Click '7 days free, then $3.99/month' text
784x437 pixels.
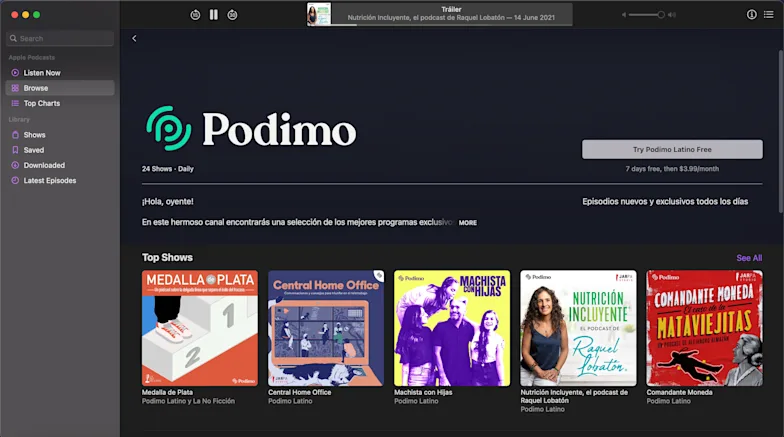(672, 169)
